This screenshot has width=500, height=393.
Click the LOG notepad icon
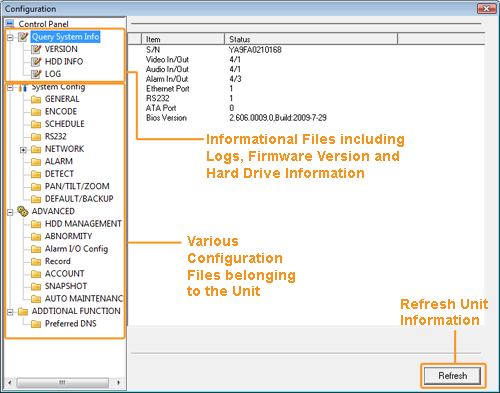click(36, 74)
